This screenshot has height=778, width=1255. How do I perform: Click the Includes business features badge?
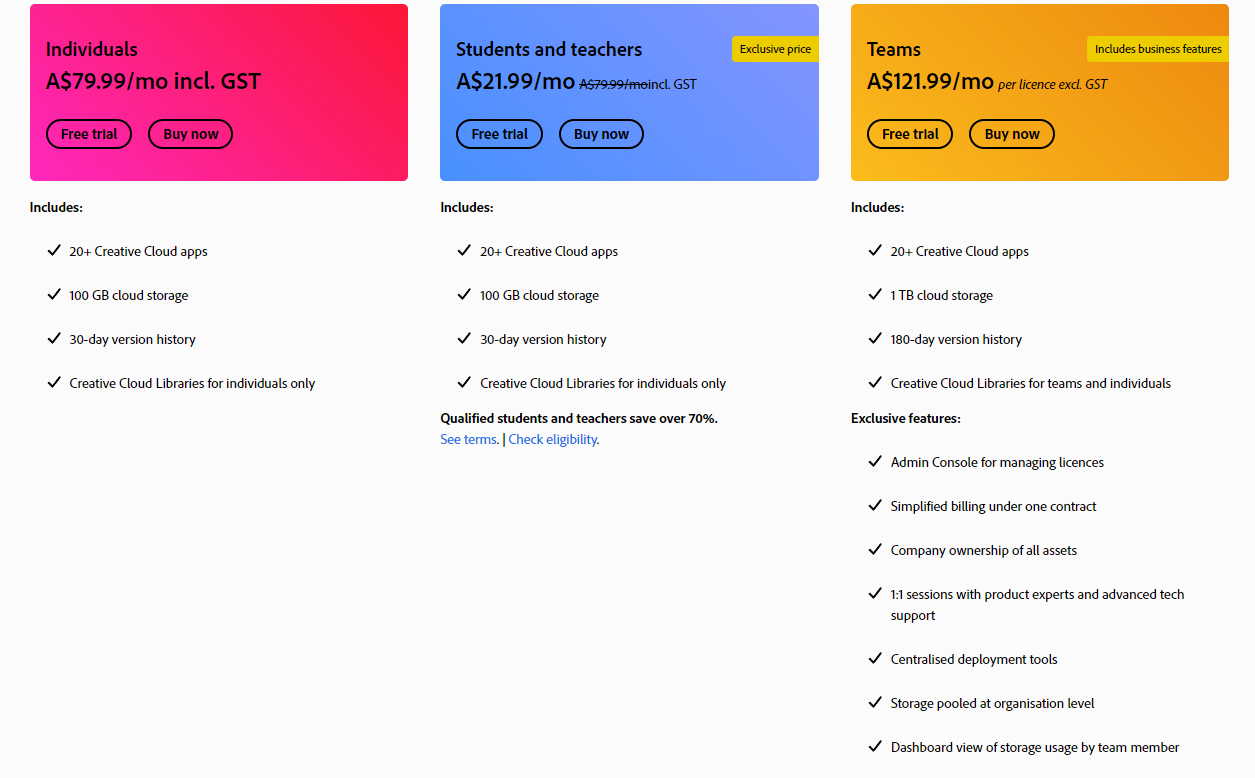(1157, 49)
